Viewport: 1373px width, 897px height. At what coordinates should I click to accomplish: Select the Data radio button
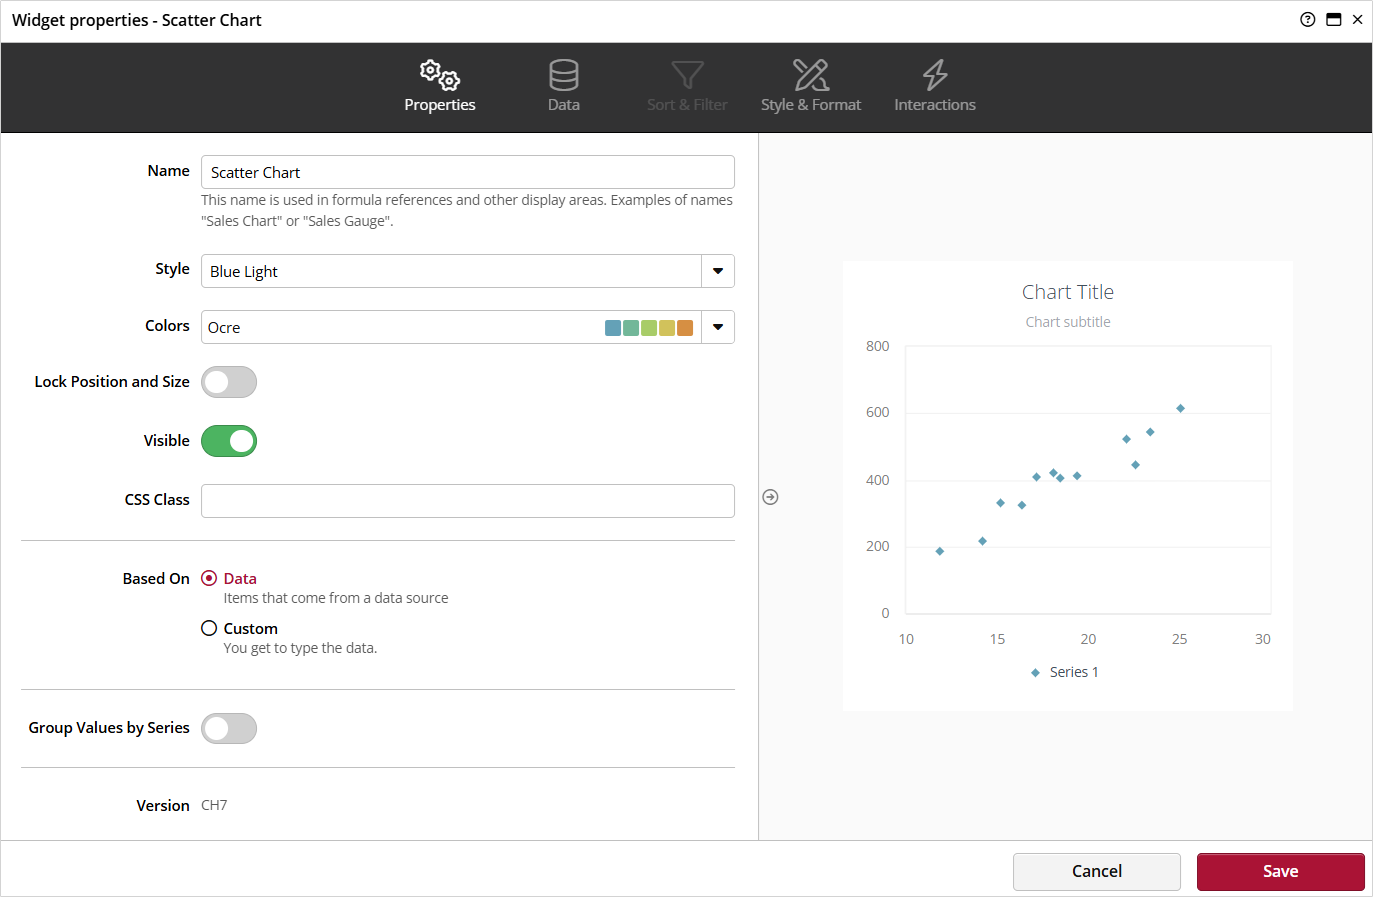[x=209, y=578]
